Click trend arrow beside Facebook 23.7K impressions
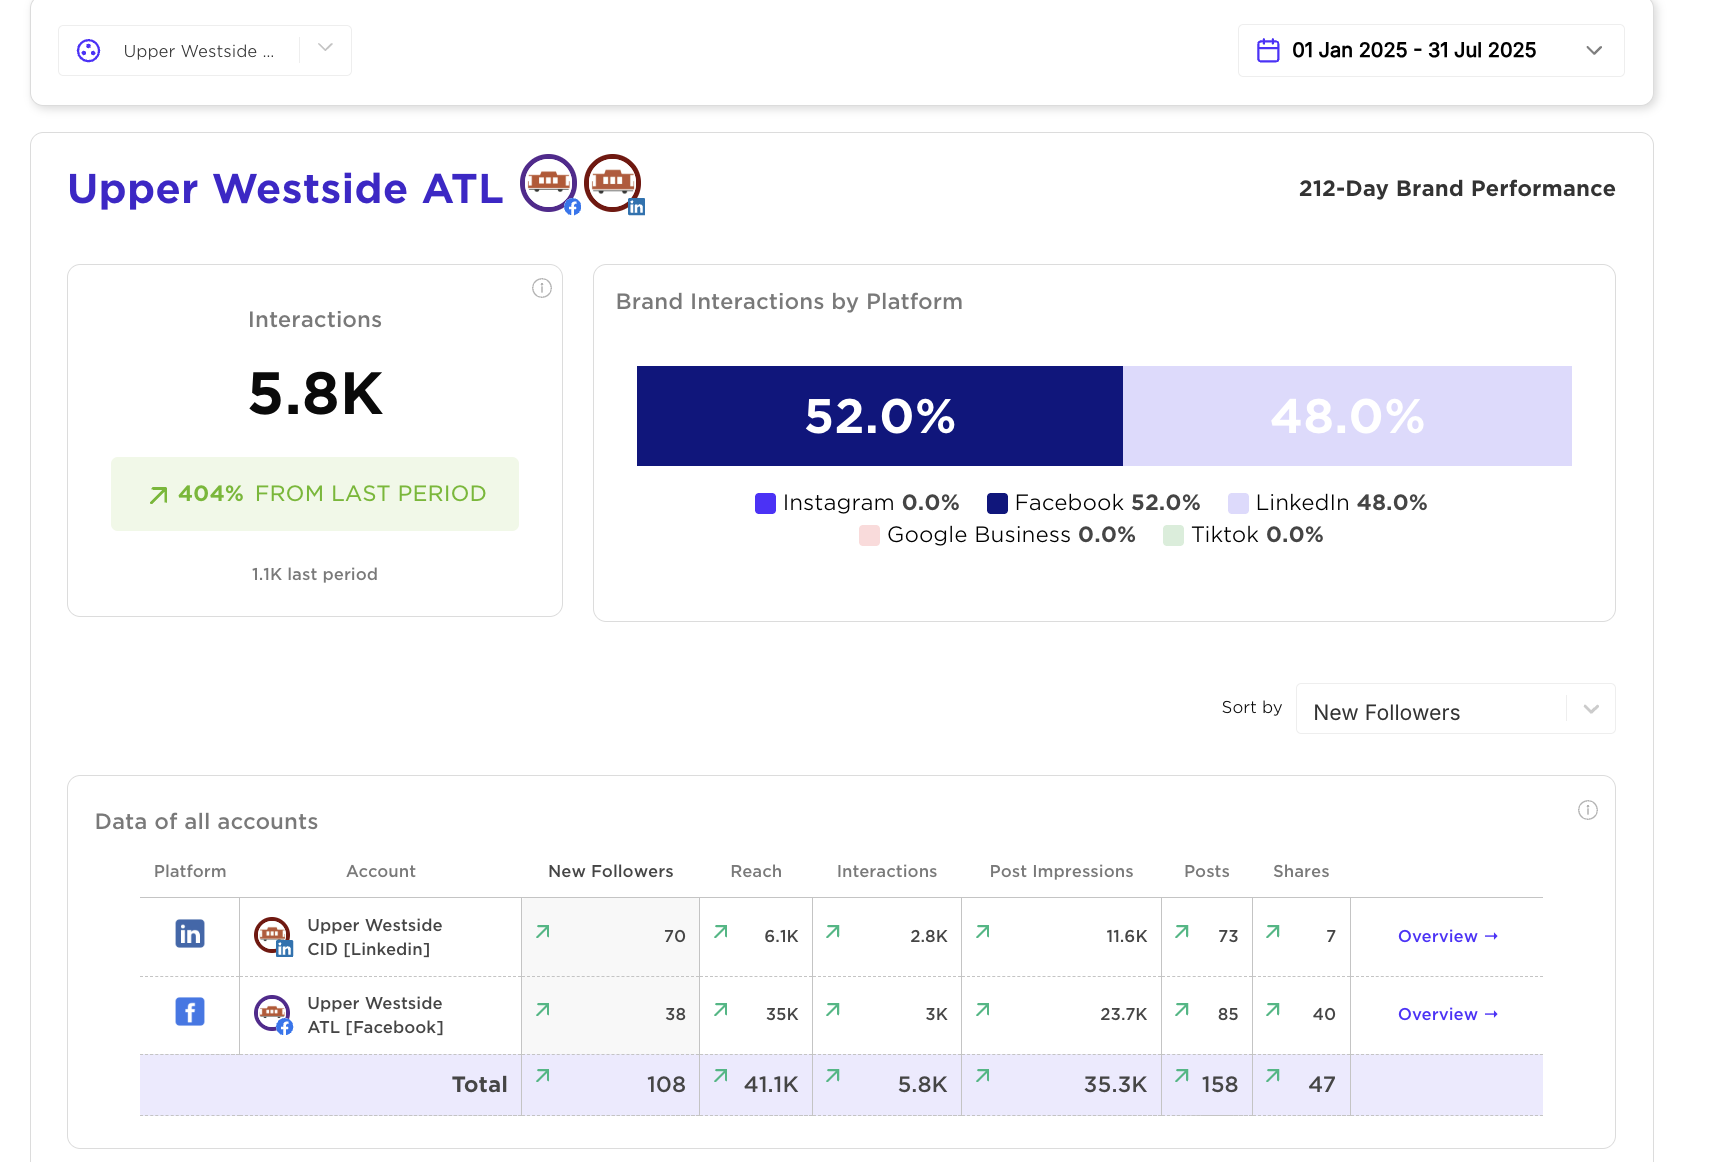Image resolution: width=1730 pixels, height=1162 pixels. (983, 1009)
